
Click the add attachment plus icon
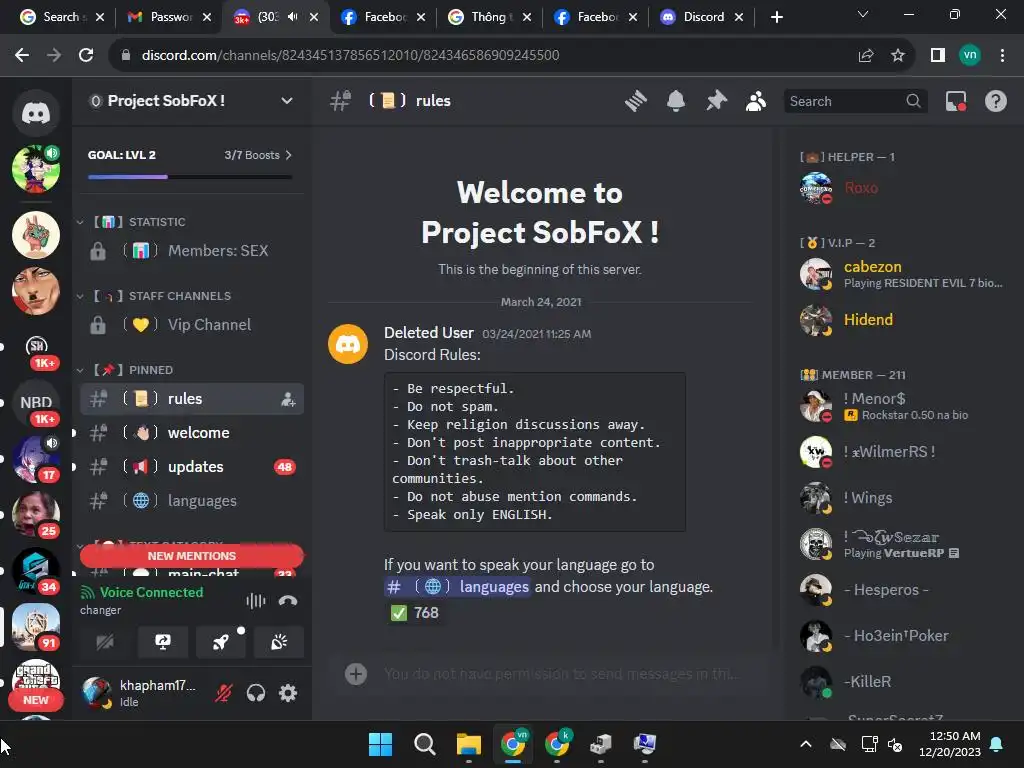356,674
